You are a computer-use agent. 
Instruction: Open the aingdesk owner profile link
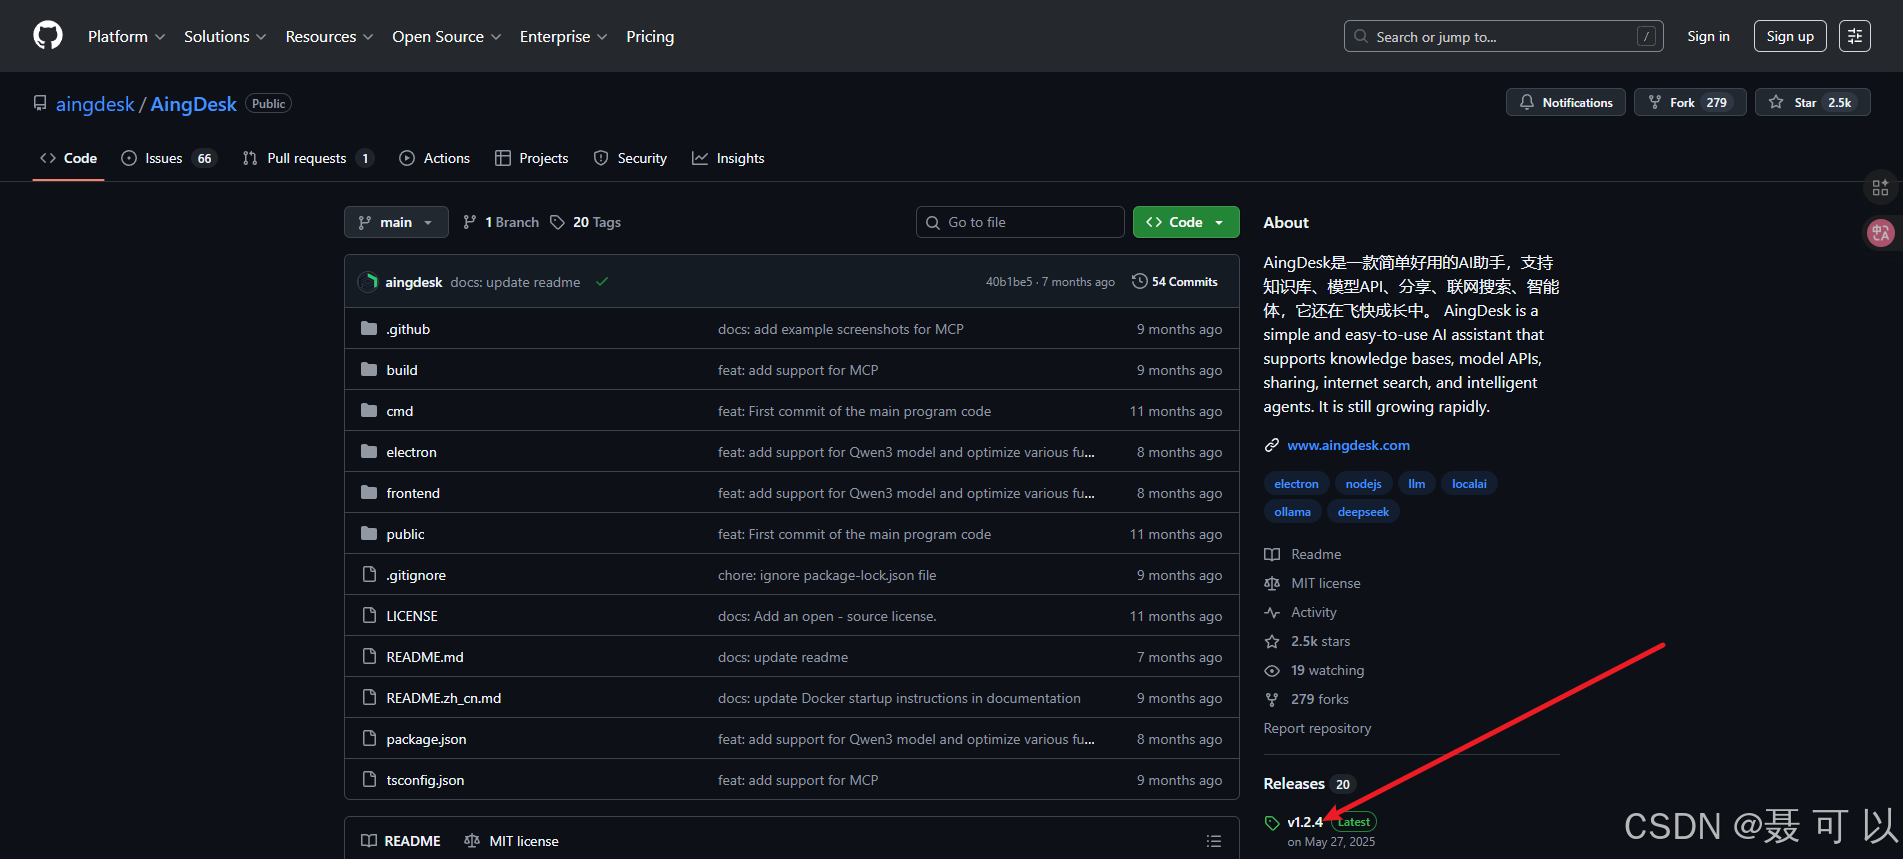95,104
